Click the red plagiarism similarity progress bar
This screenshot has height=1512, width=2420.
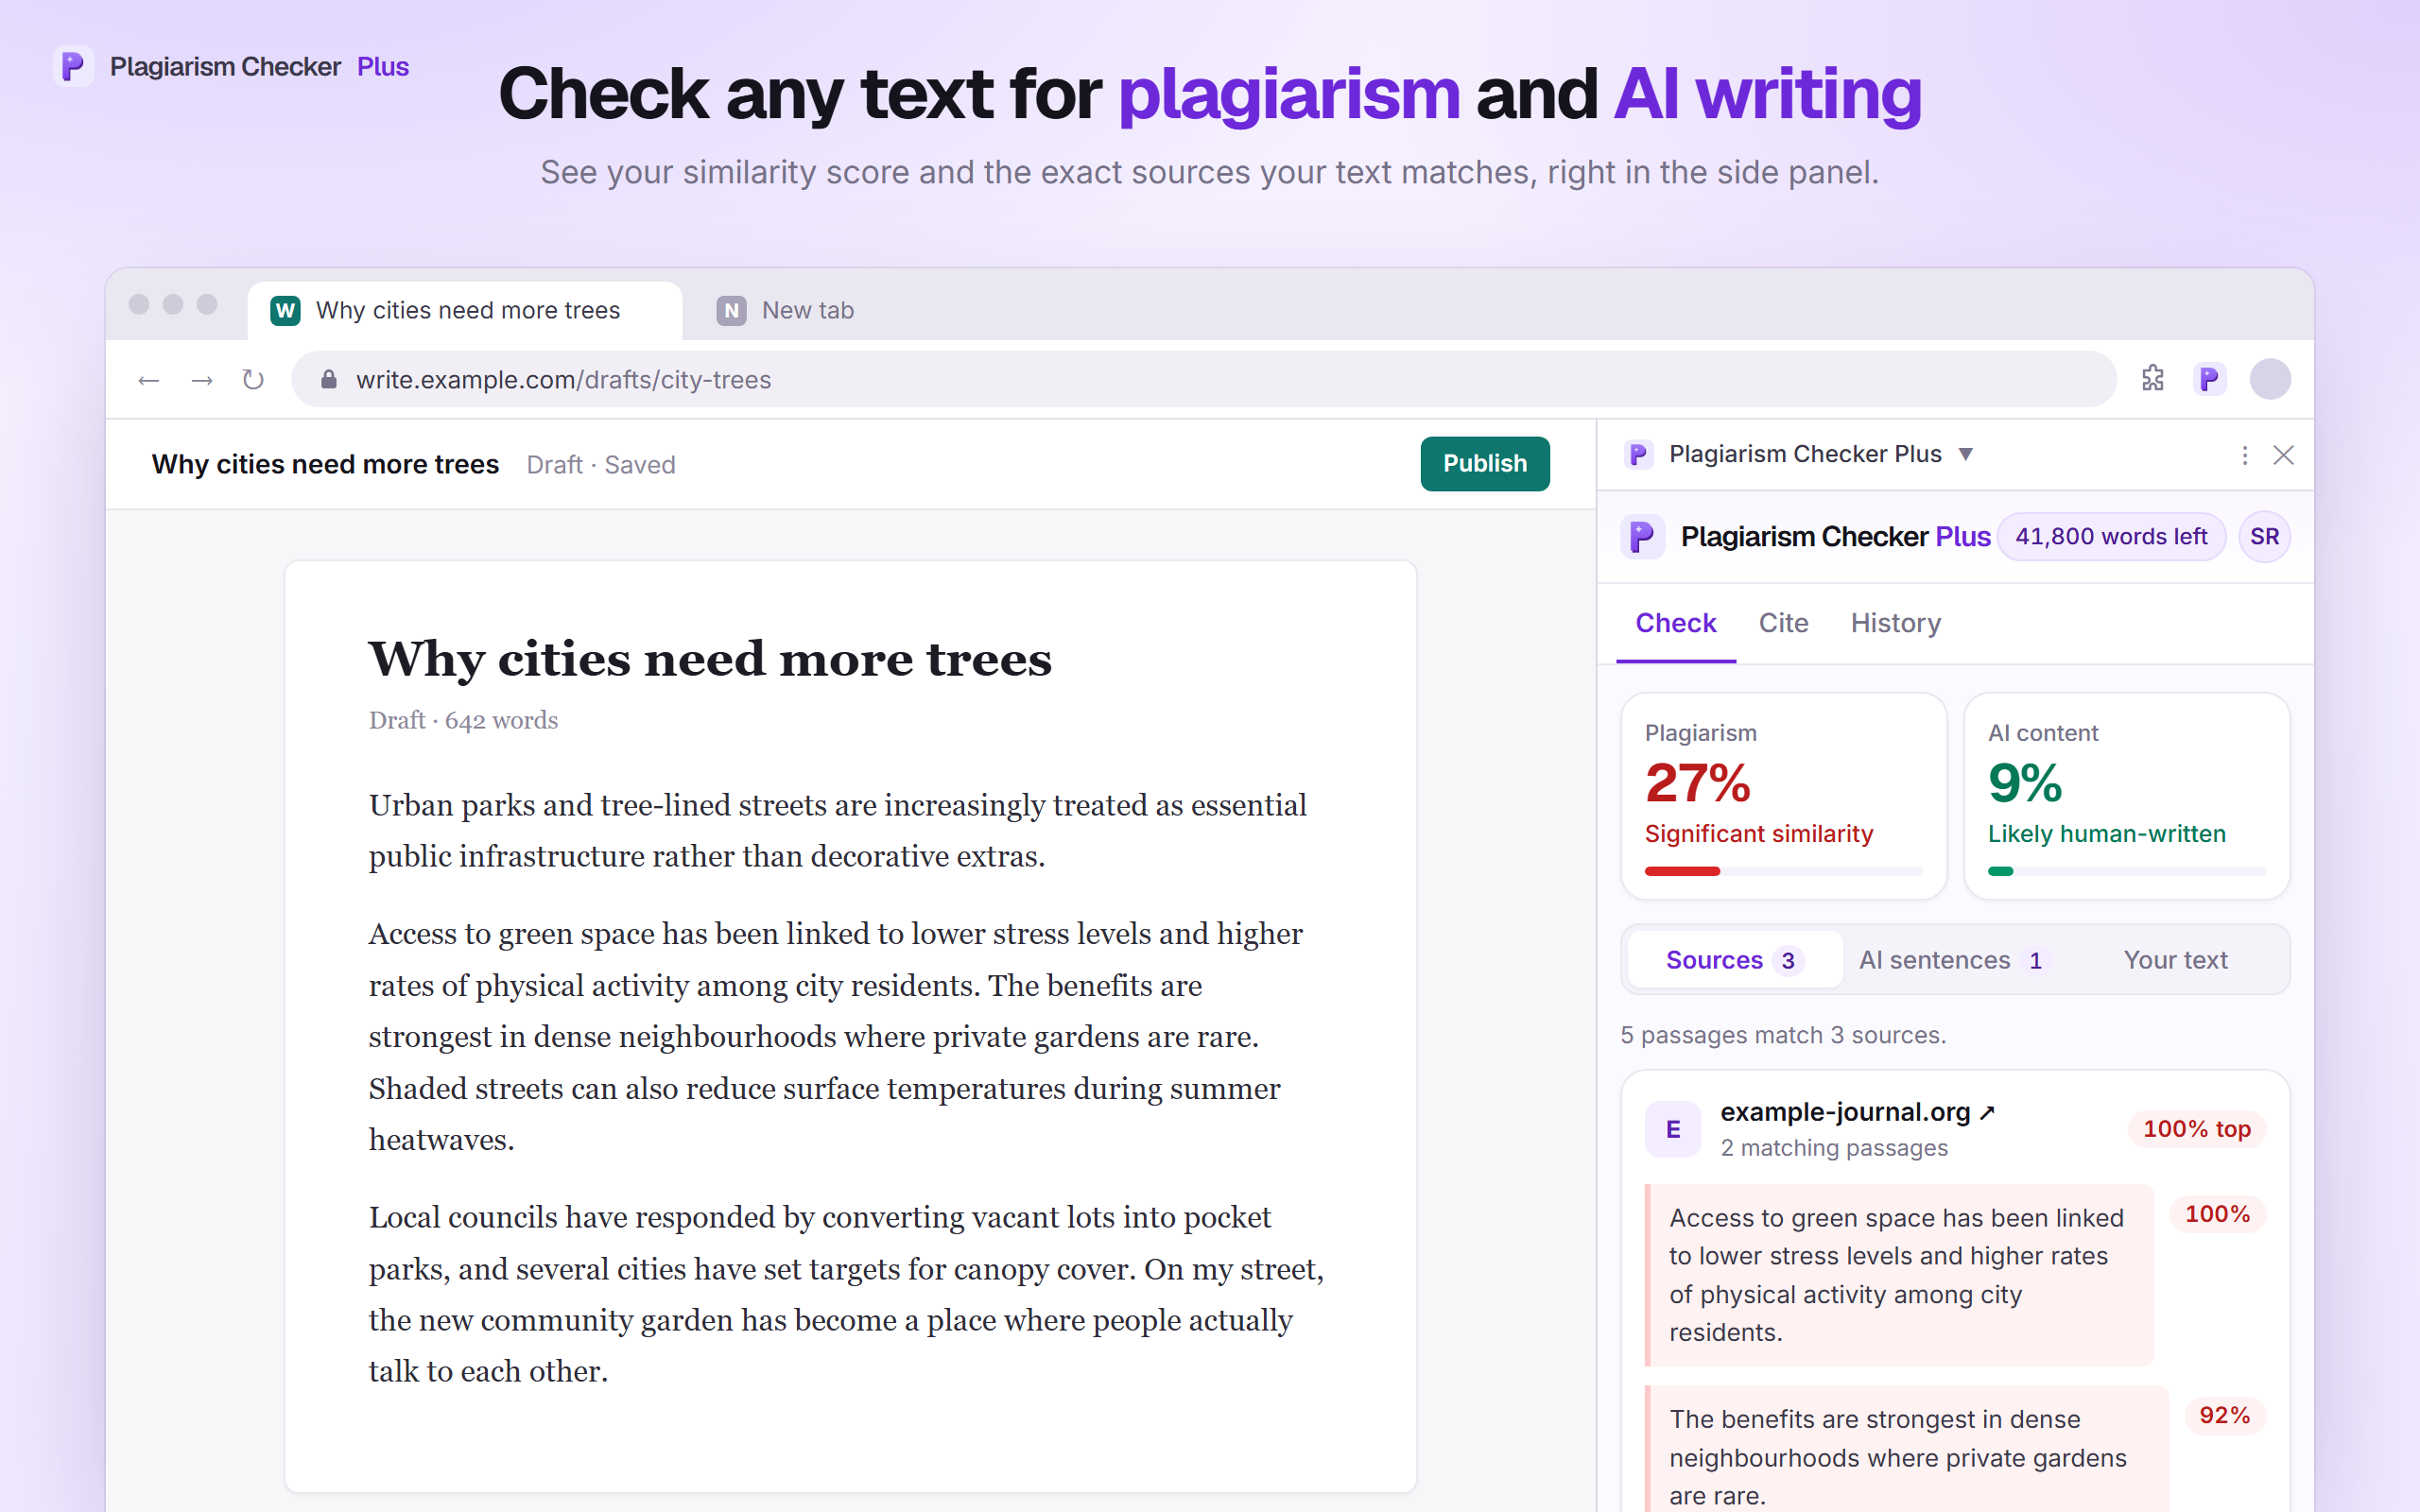click(x=1783, y=871)
